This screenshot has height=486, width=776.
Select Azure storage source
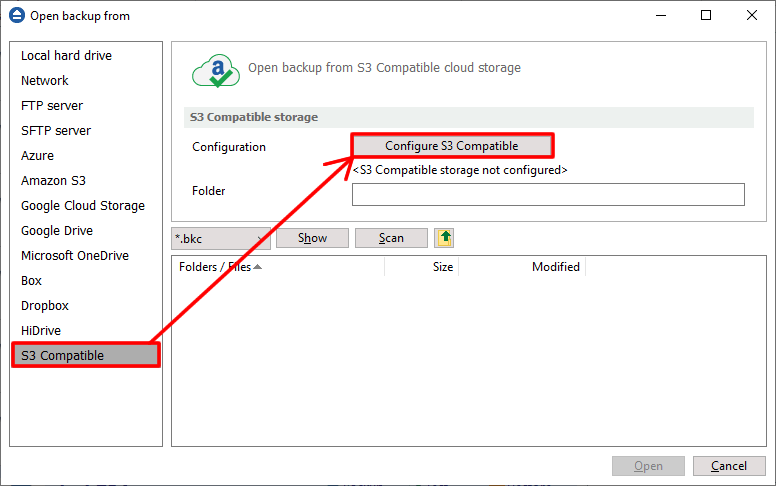click(x=38, y=156)
